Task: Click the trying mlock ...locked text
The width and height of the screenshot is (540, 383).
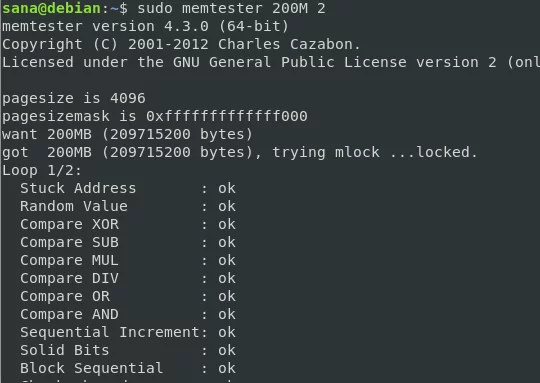Action: click(x=375, y=152)
